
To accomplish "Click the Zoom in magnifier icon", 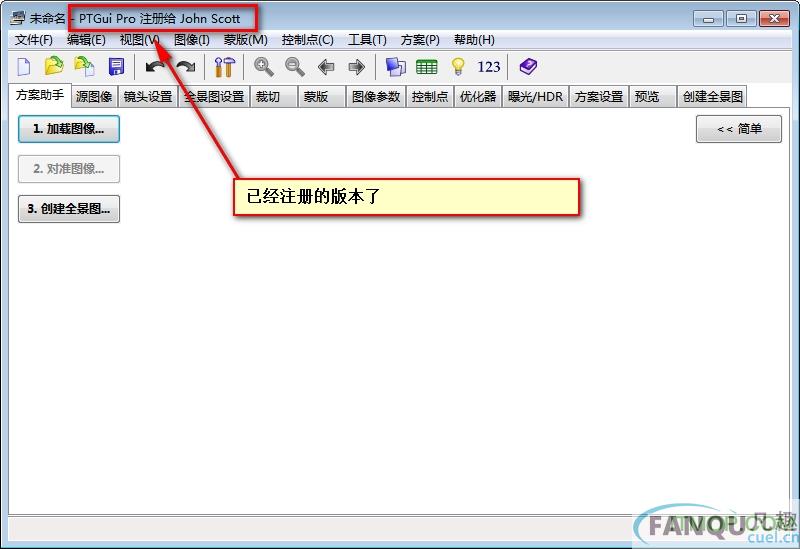I will tap(264, 67).
